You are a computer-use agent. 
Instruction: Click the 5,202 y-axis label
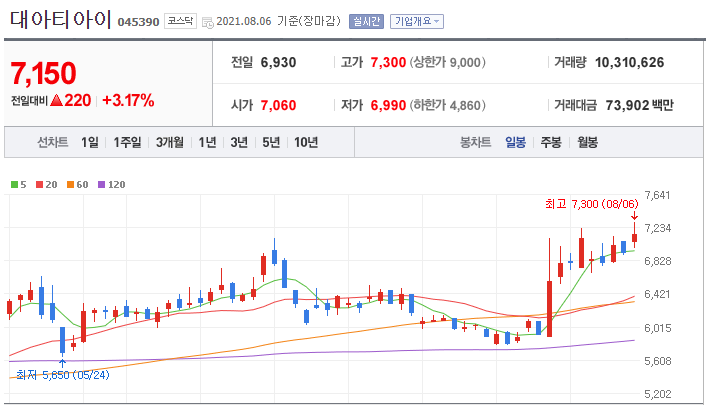point(657,394)
